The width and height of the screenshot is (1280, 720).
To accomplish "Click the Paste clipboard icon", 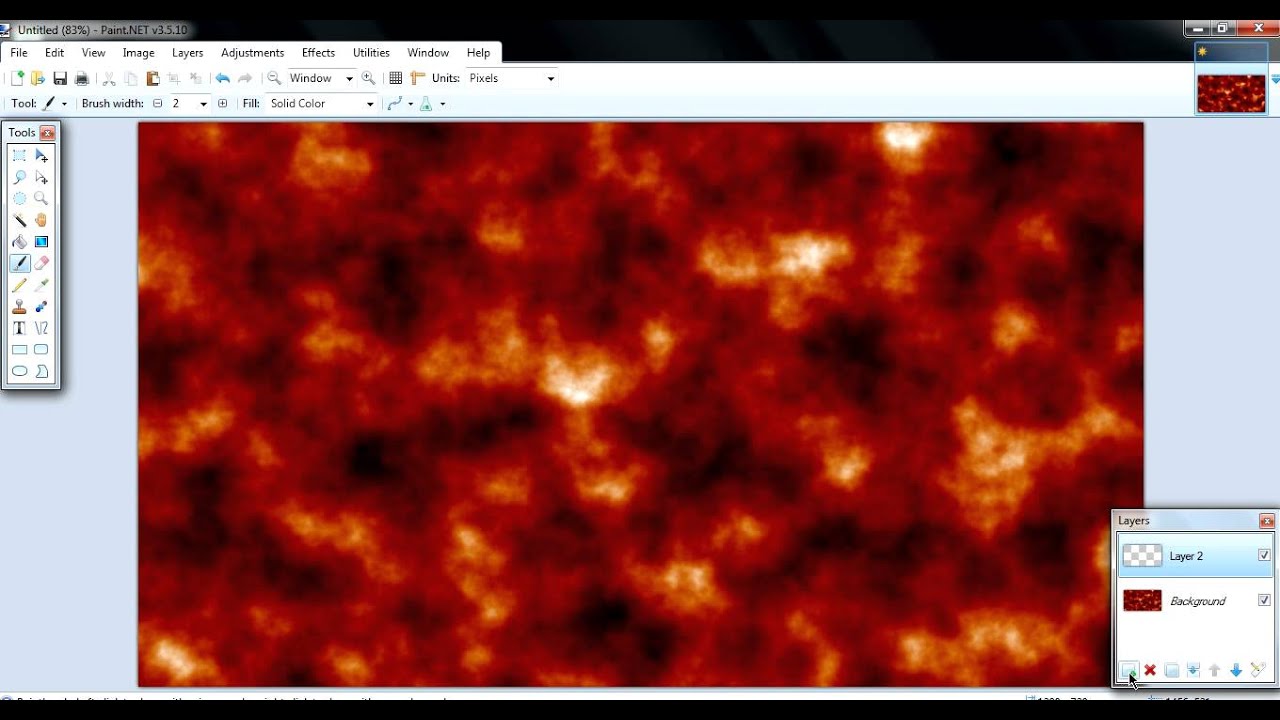I will point(153,78).
